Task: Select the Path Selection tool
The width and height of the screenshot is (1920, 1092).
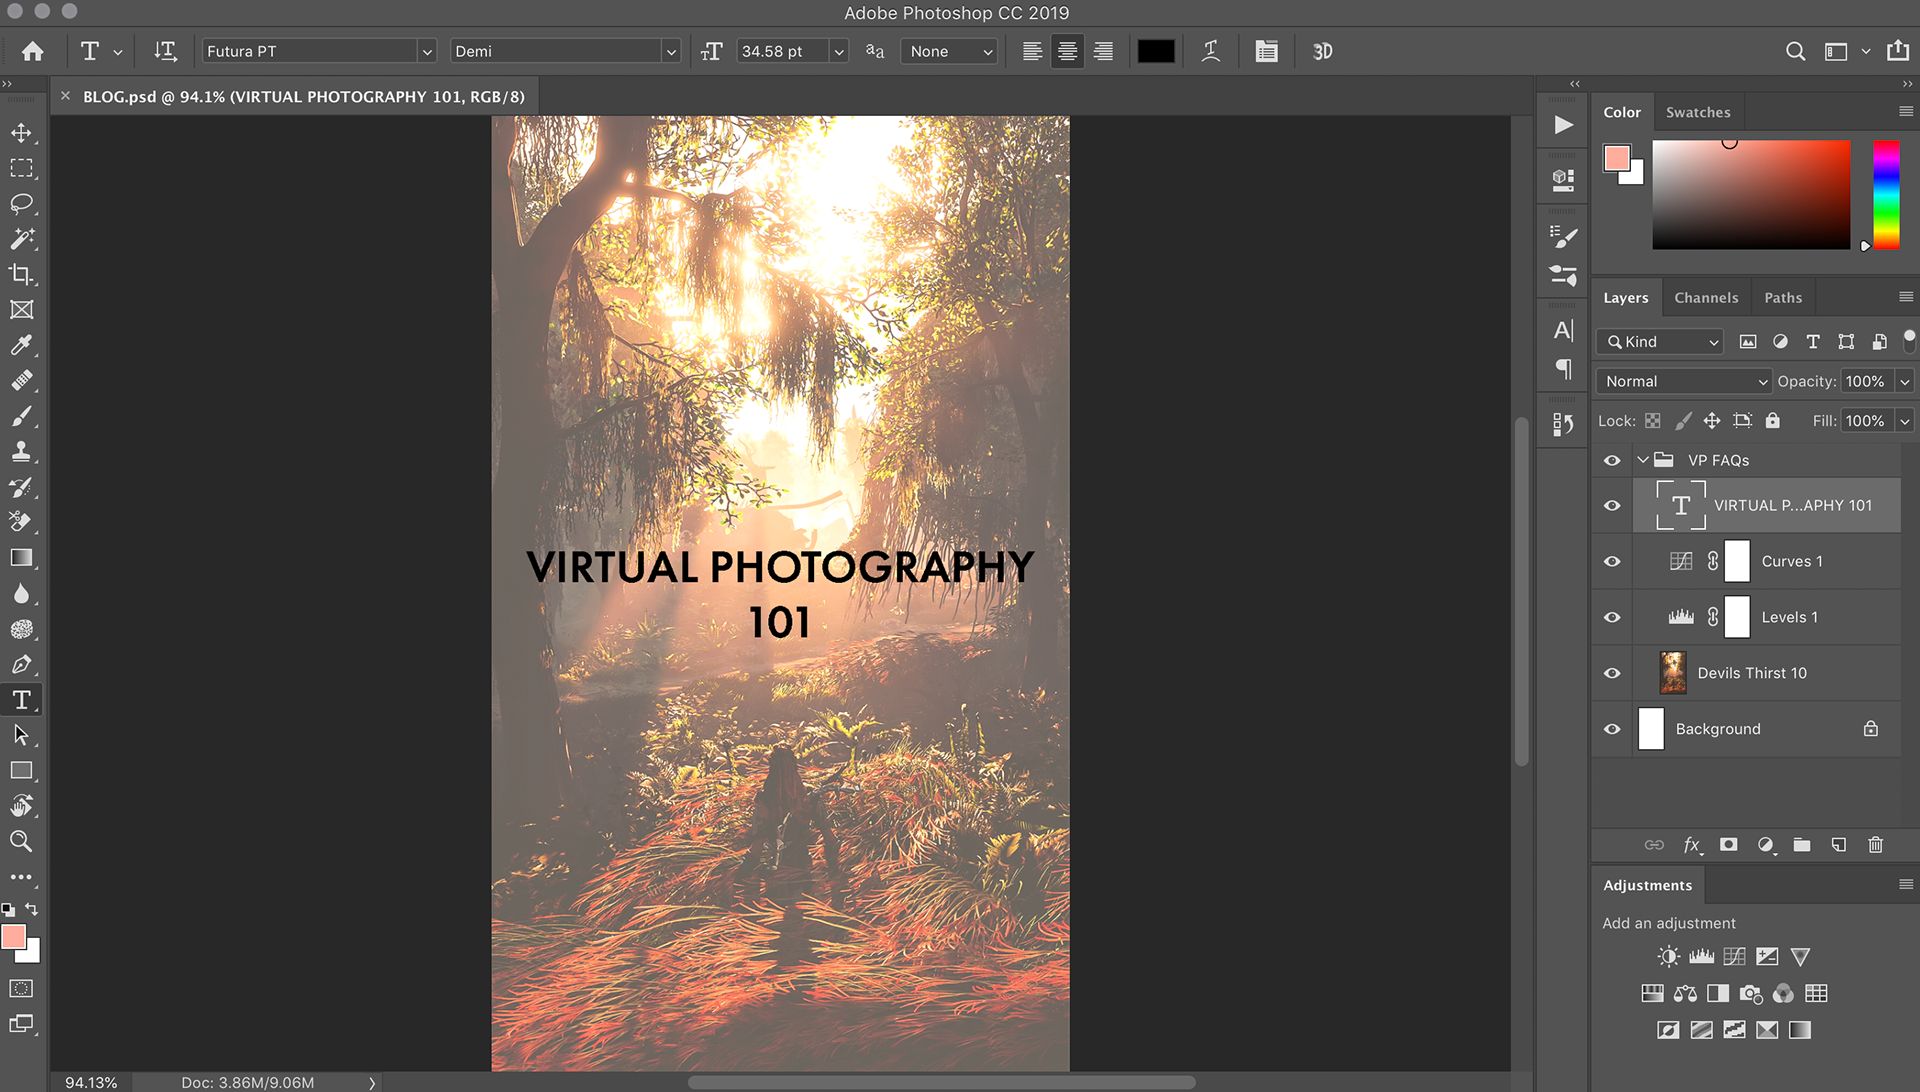Action: (x=21, y=735)
